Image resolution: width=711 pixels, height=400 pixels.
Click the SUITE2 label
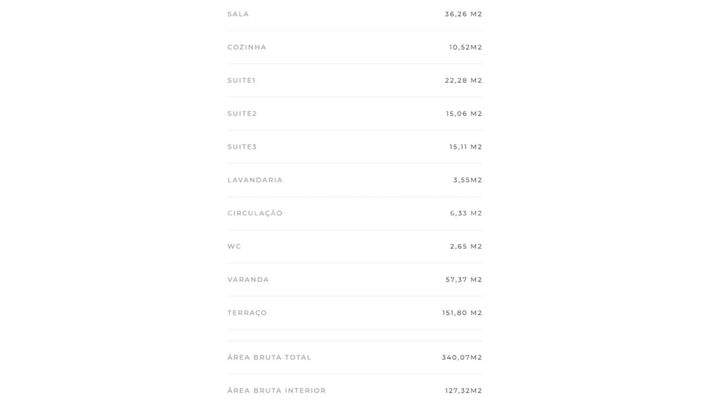pyautogui.click(x=242, y=113)
